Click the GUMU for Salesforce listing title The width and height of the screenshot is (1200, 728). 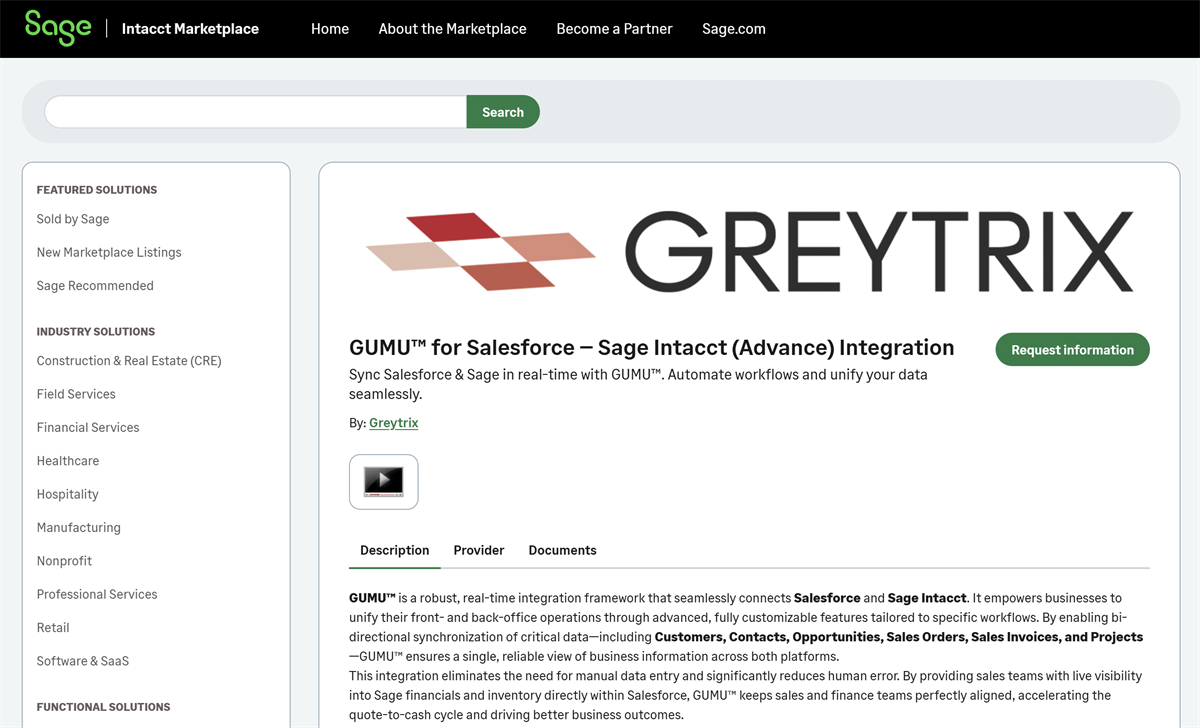(652, 348)
